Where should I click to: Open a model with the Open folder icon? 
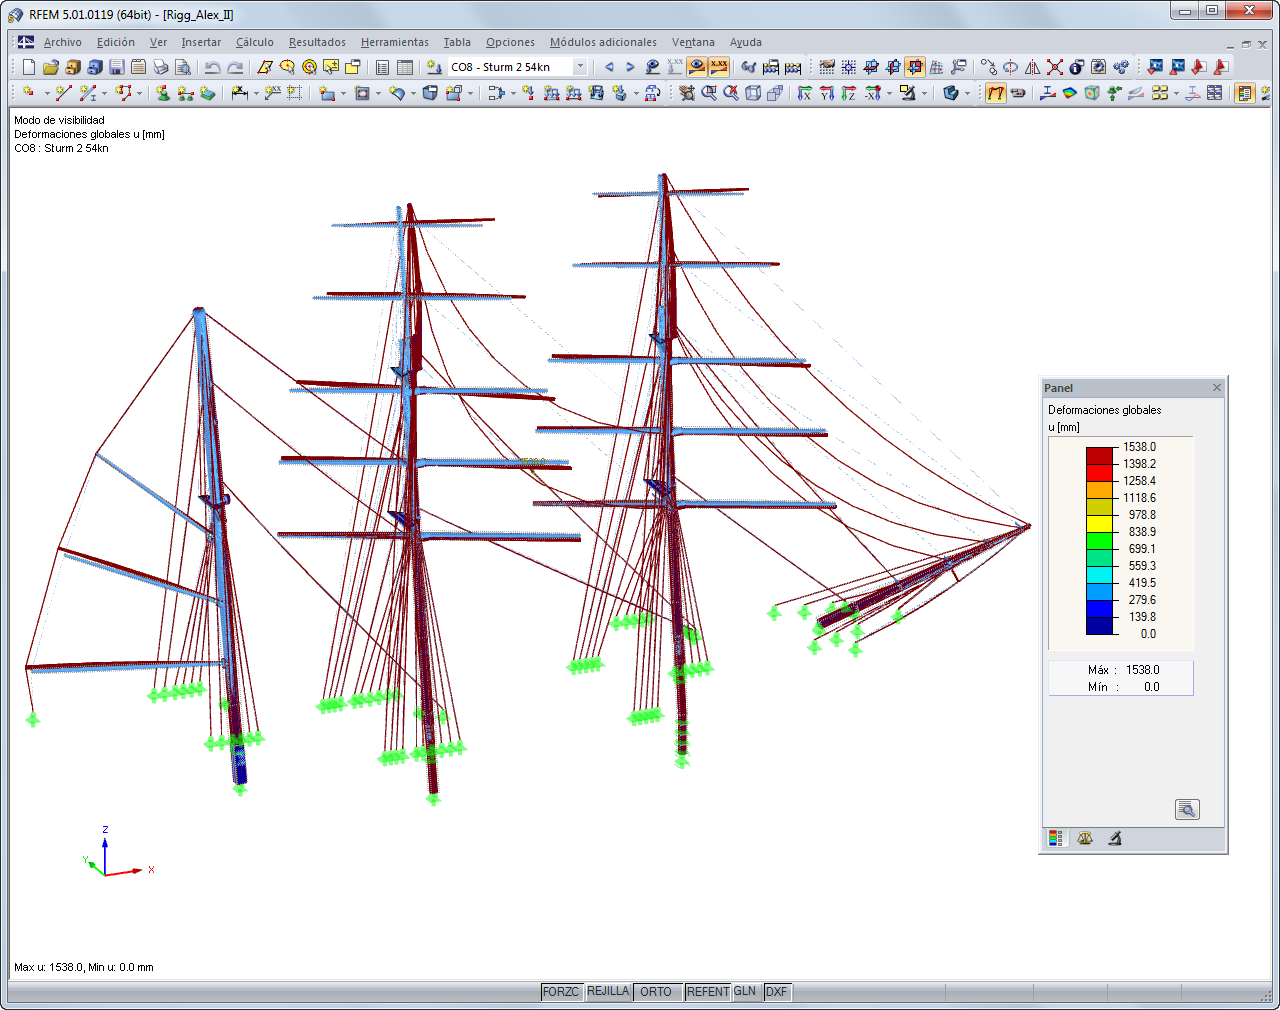pyautogui.click(x=51, y=68)
